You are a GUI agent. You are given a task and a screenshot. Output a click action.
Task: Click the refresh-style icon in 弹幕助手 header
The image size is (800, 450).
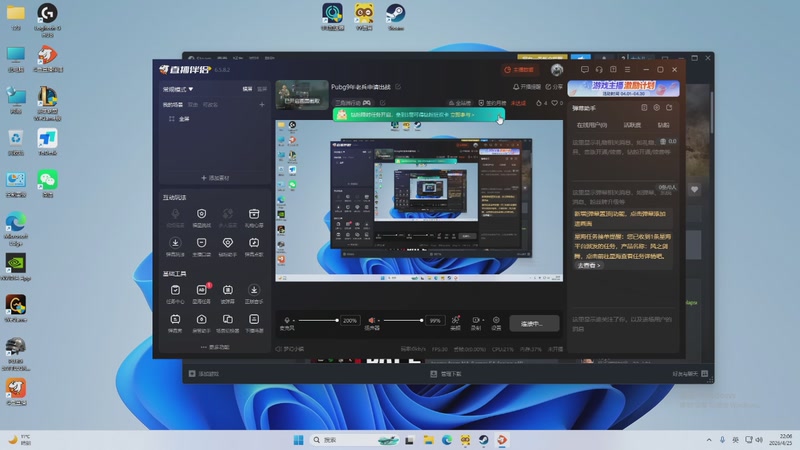(669, 108)
